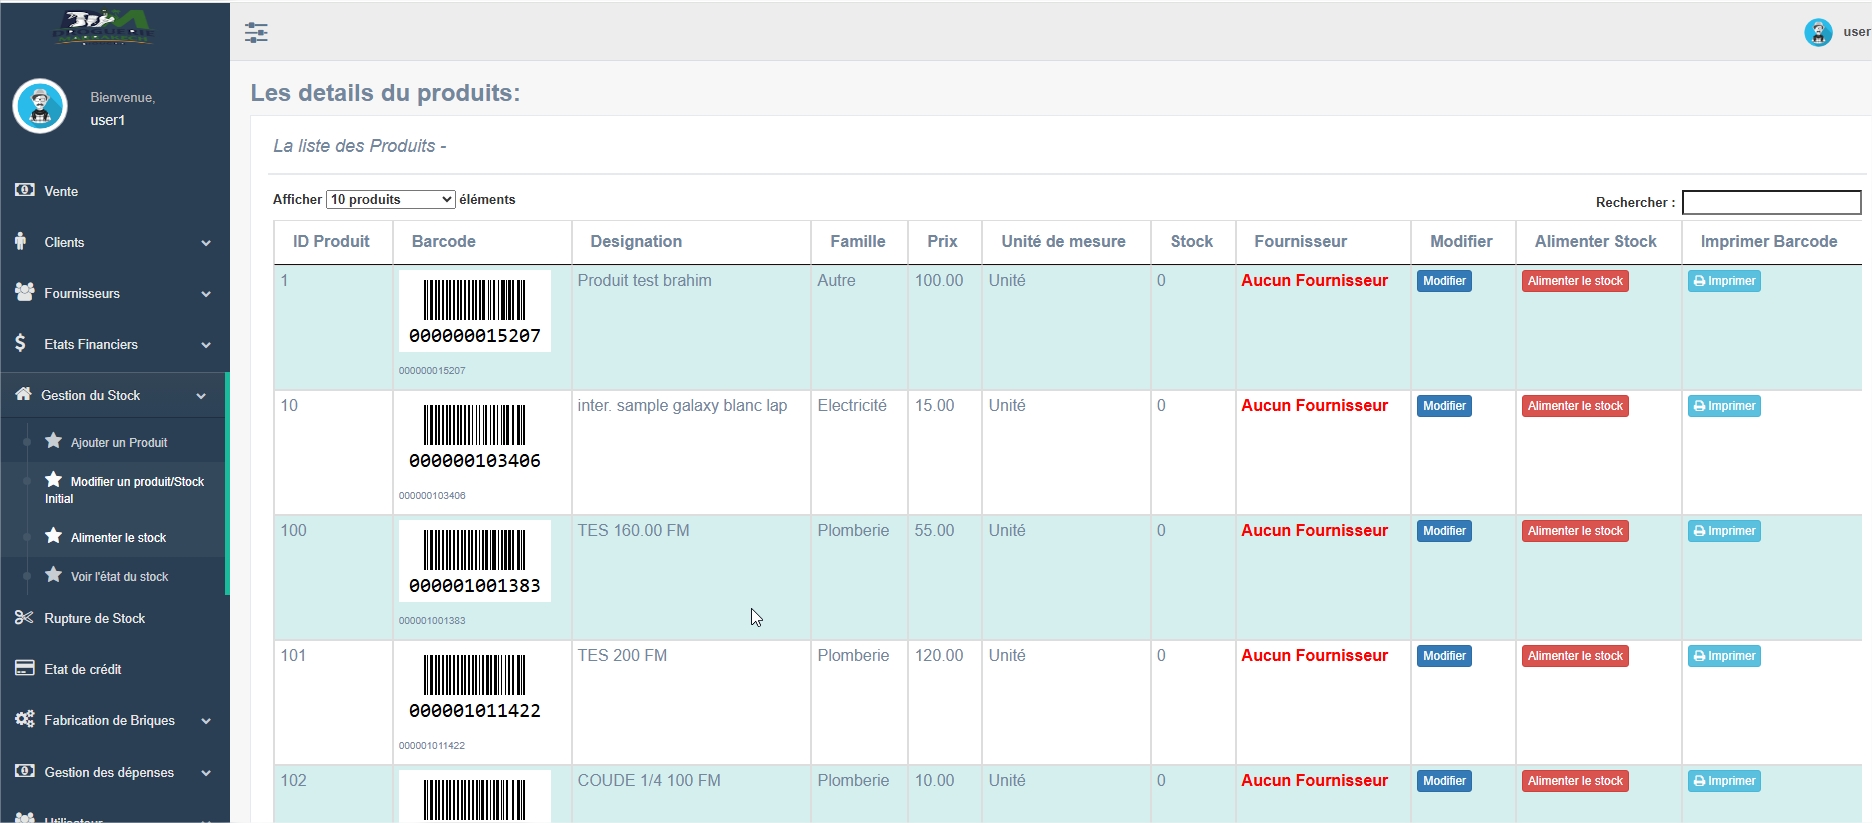Click the scissors icon for Rupture de Stock
The image size is (1872, 823).
(25, 618)
